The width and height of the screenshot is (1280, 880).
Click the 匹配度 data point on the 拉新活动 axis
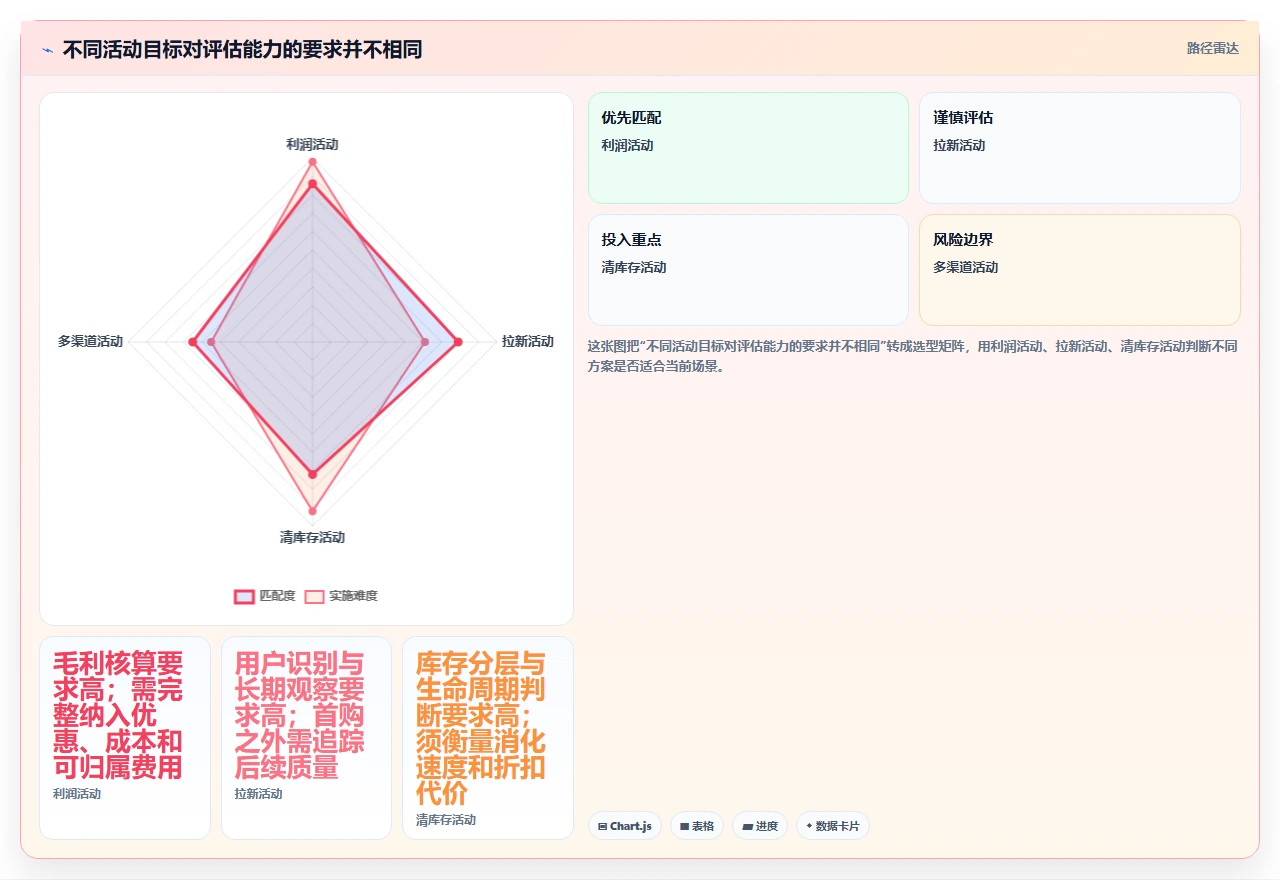[458, 342]
